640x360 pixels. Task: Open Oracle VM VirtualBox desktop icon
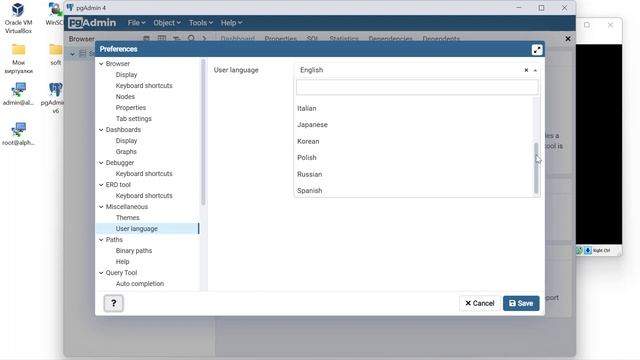(18, 18)
